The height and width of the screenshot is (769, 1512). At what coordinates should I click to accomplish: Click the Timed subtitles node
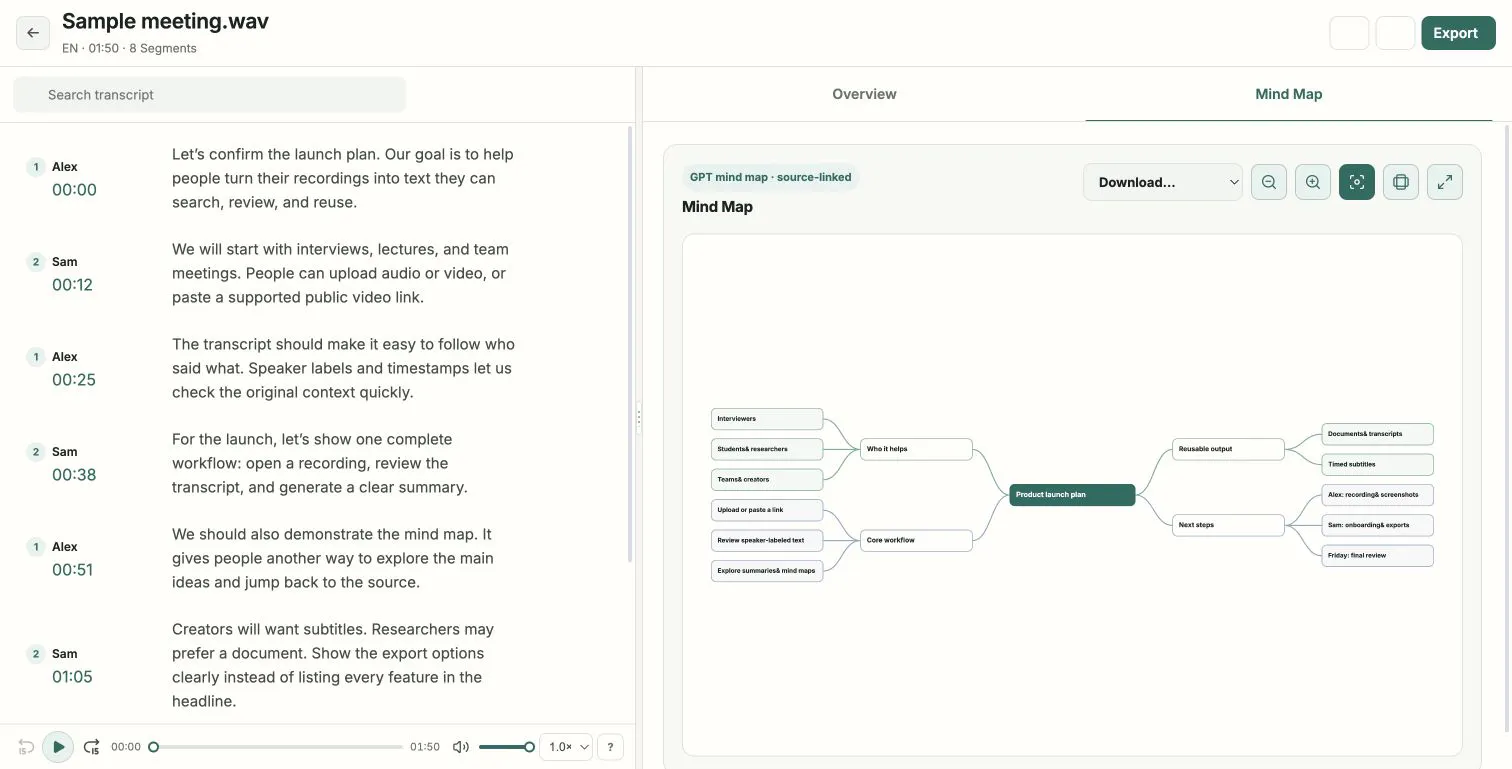(1378, 464)
